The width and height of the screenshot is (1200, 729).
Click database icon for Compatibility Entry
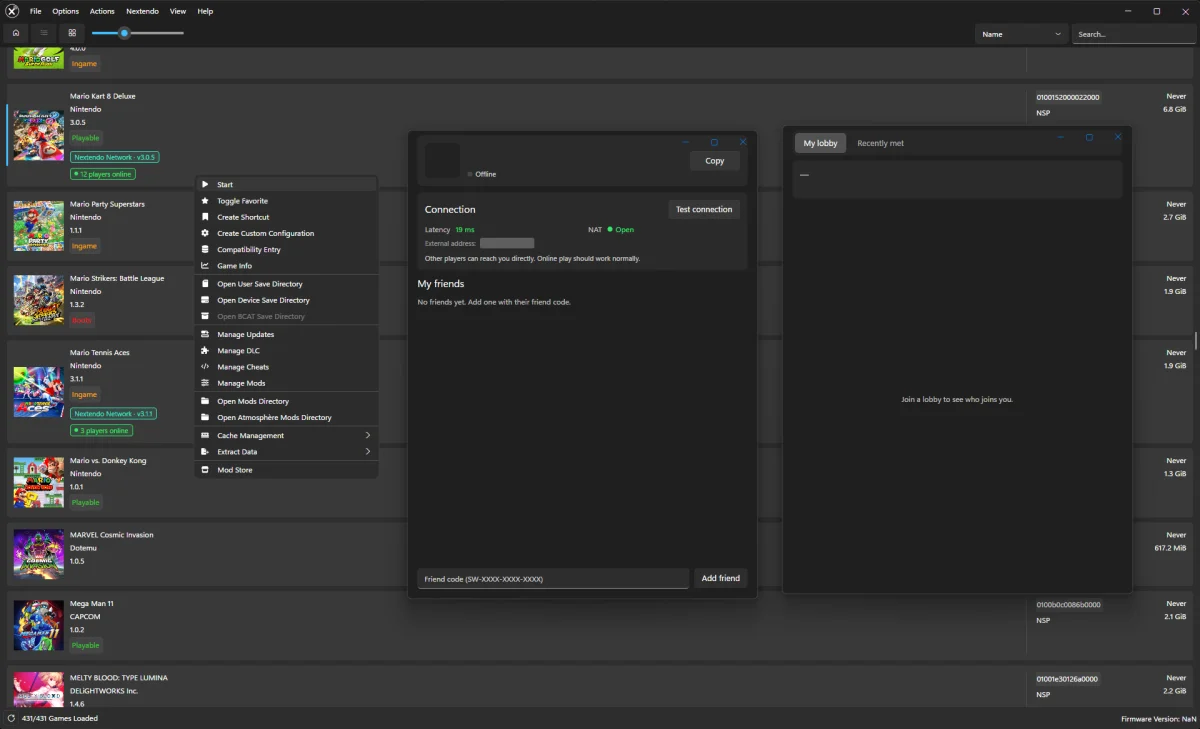click(205, 249)
